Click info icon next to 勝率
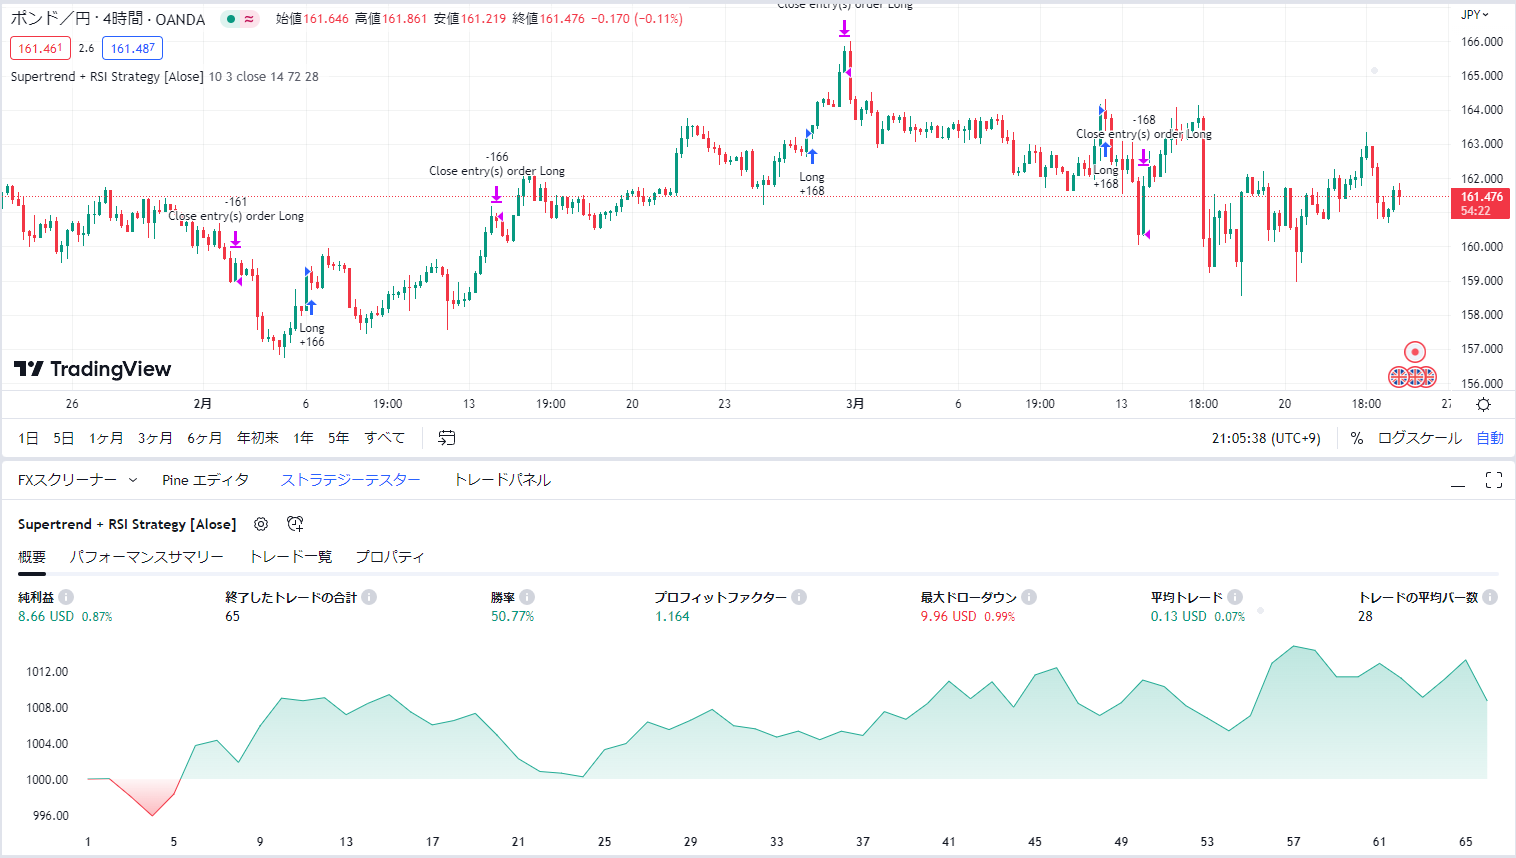The width and height of the screenshot is (1516, 858). click(x=527, y=597)
